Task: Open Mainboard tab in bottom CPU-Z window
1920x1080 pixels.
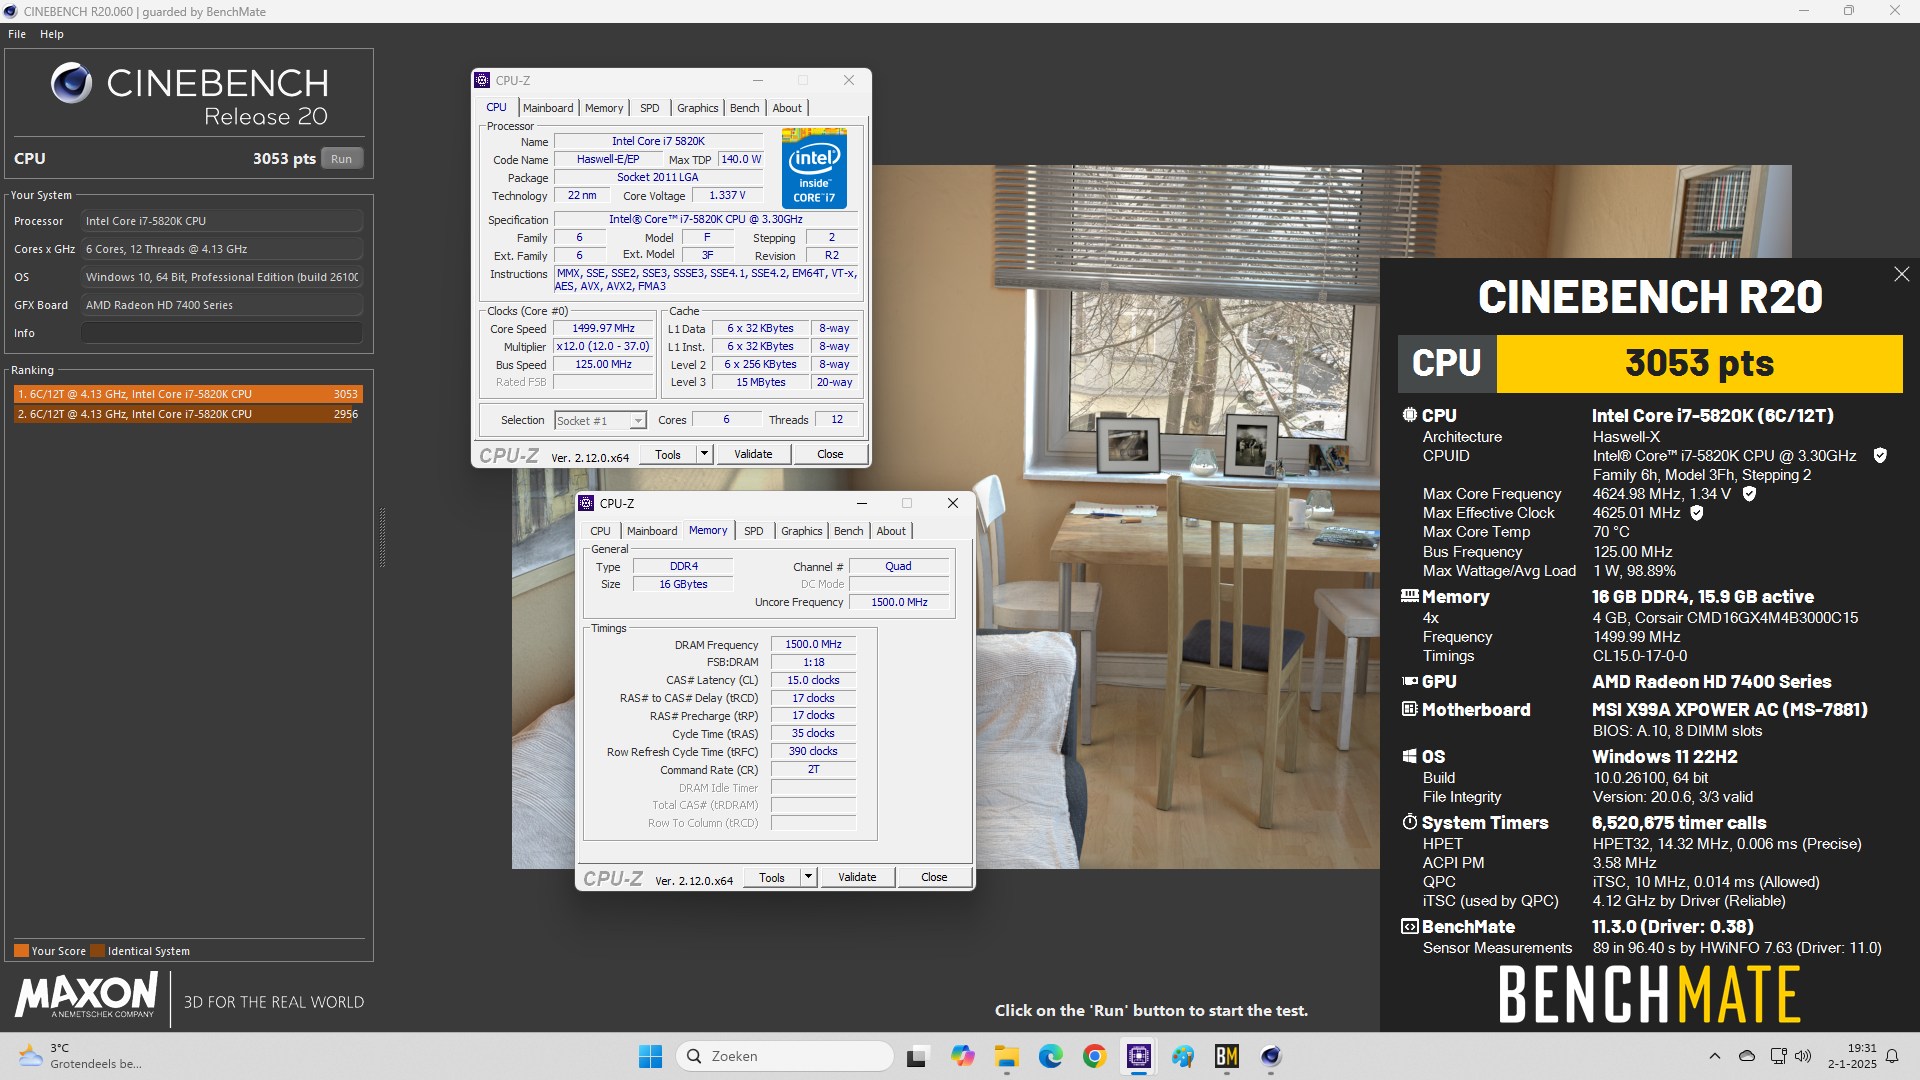Action: point(652,531)
